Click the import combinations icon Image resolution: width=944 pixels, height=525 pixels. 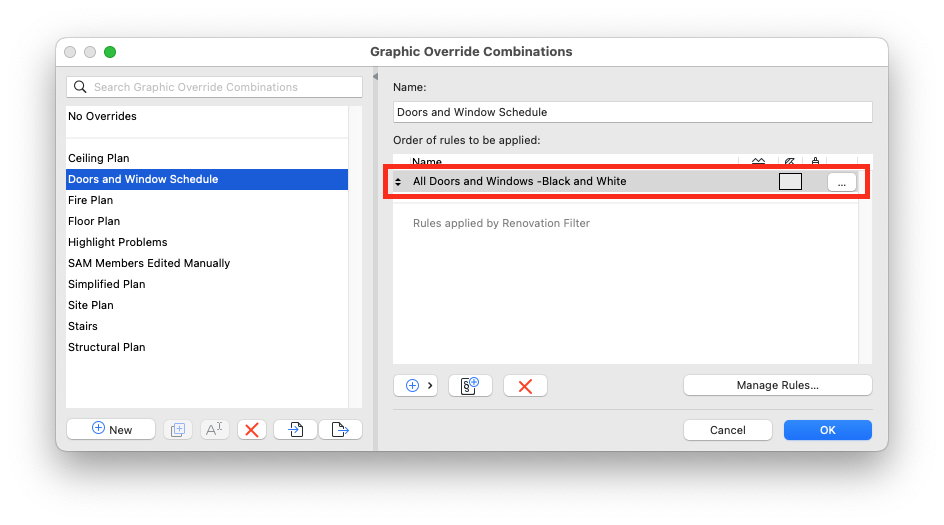click(295, 430)
